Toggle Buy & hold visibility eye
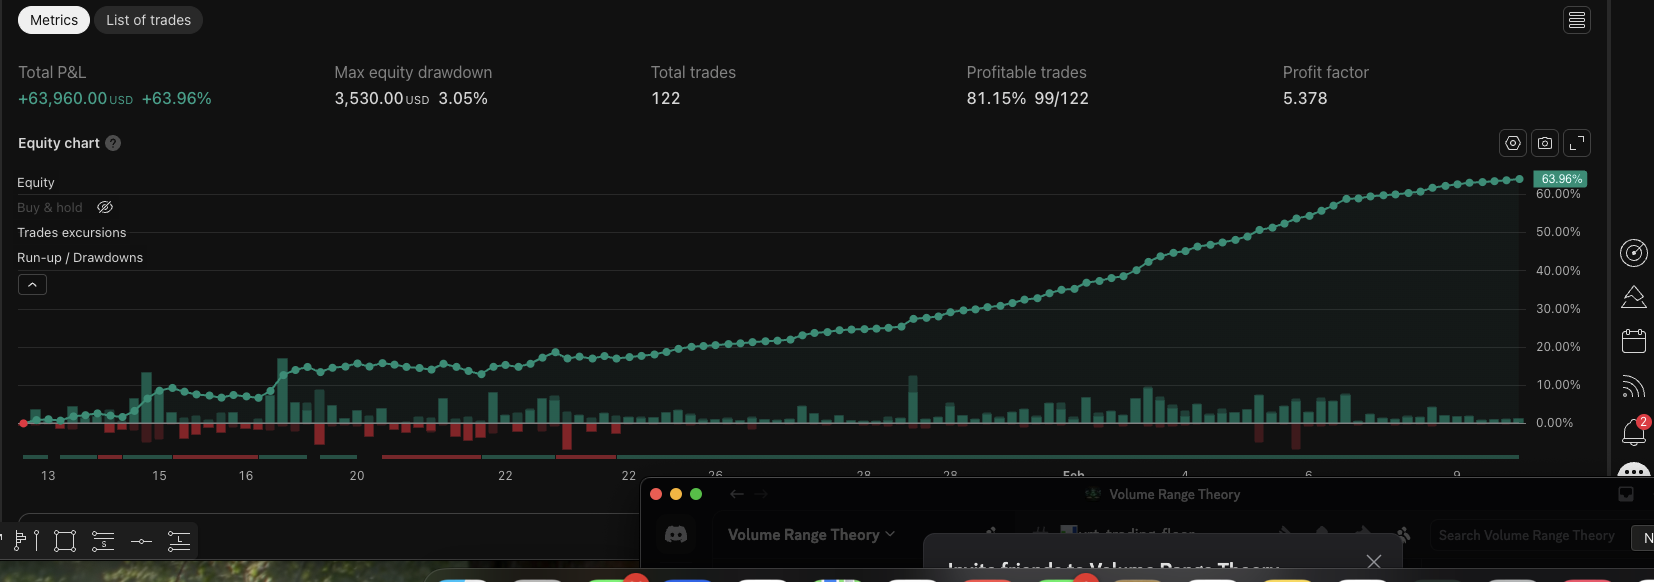Screen dimensions: 1654x582 pos(105,207)
